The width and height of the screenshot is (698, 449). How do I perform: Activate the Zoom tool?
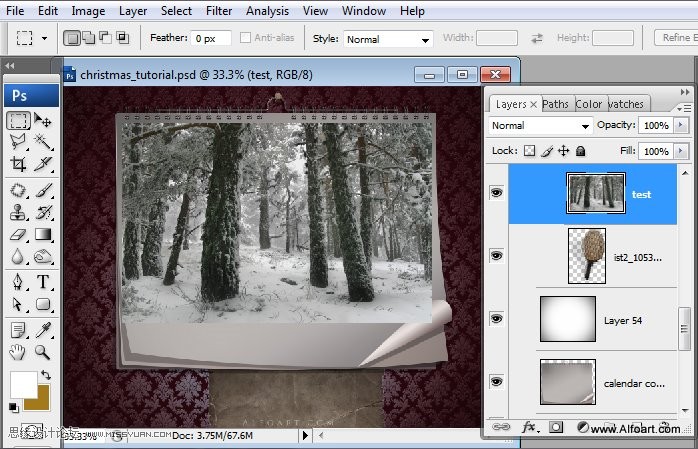pos(43,352)
